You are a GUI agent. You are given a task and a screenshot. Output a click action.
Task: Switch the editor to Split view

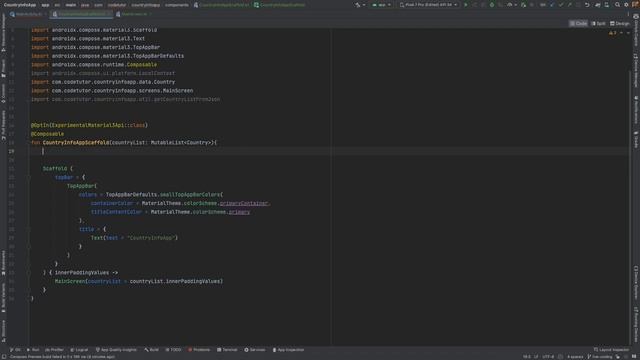tap(598, 24)
